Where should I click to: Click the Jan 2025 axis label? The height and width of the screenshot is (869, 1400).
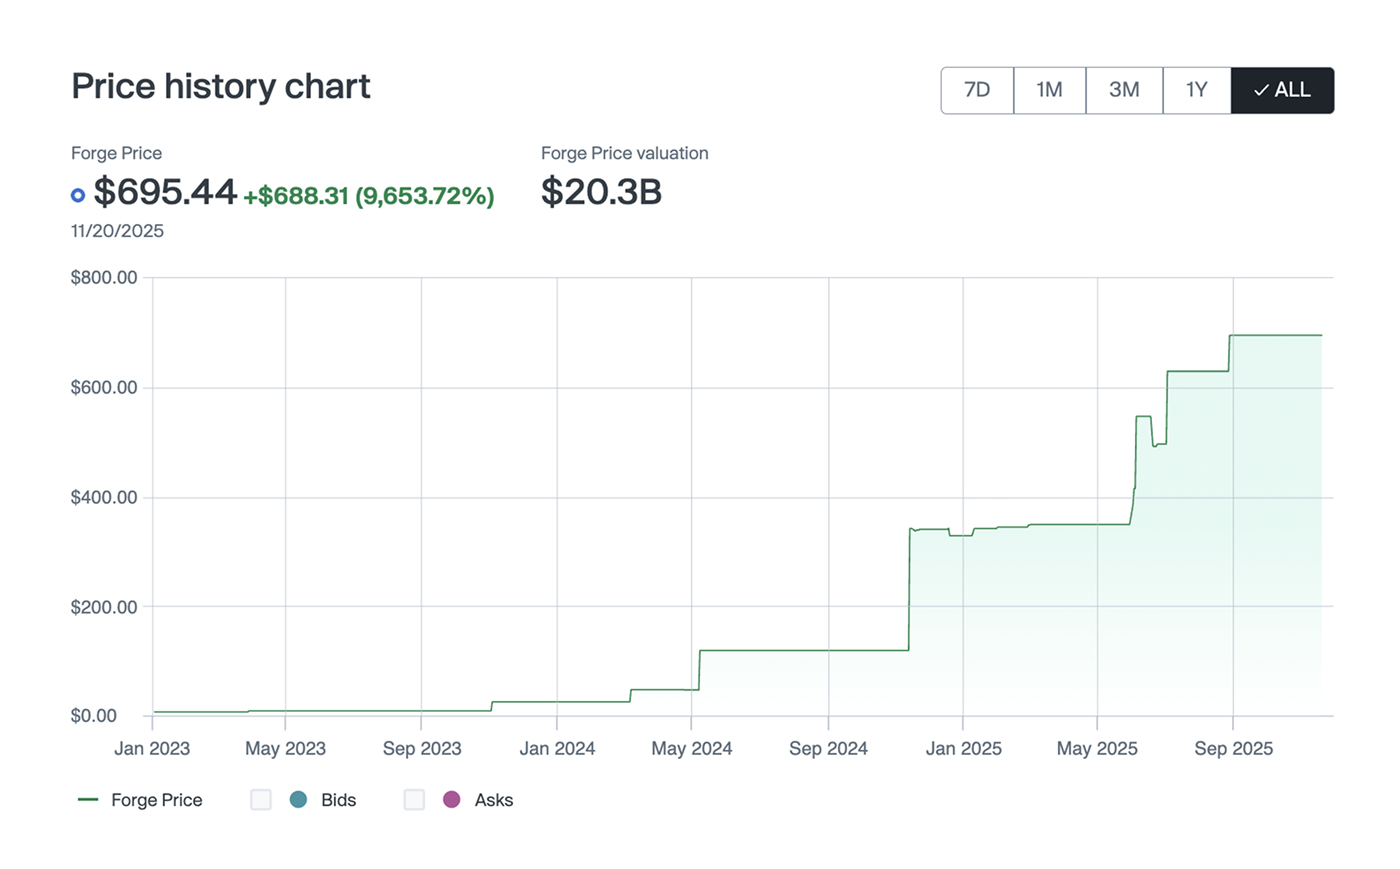(x=963, y=749)
